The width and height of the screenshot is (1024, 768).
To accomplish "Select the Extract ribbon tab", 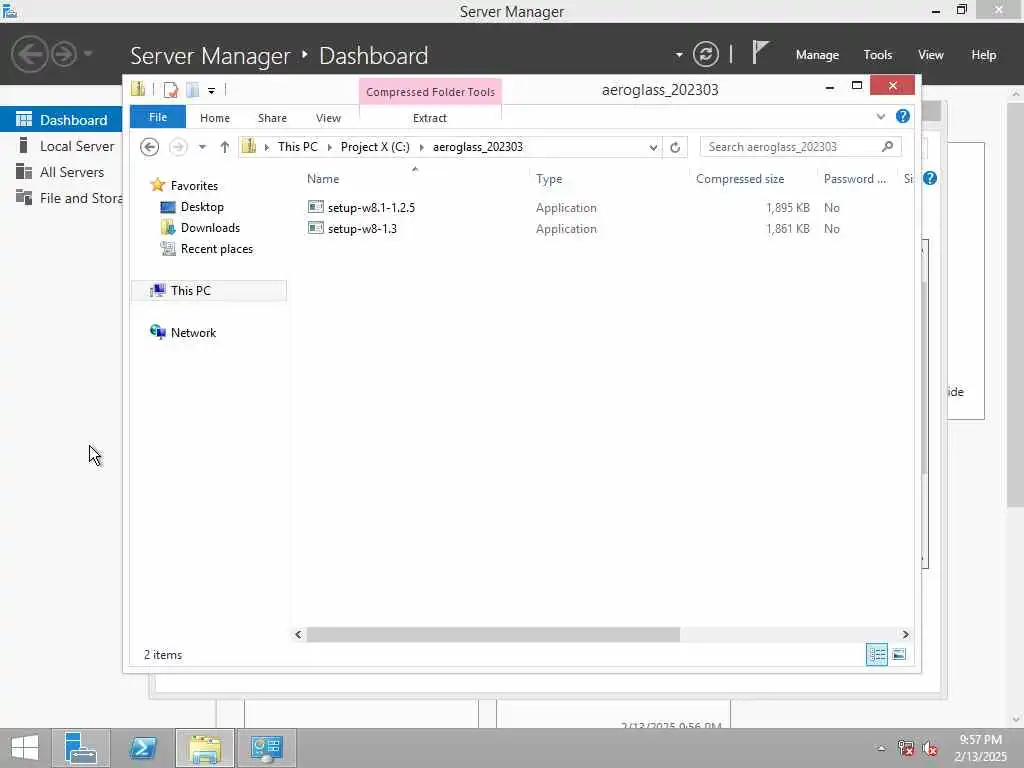I will click(x=430, y=118).
